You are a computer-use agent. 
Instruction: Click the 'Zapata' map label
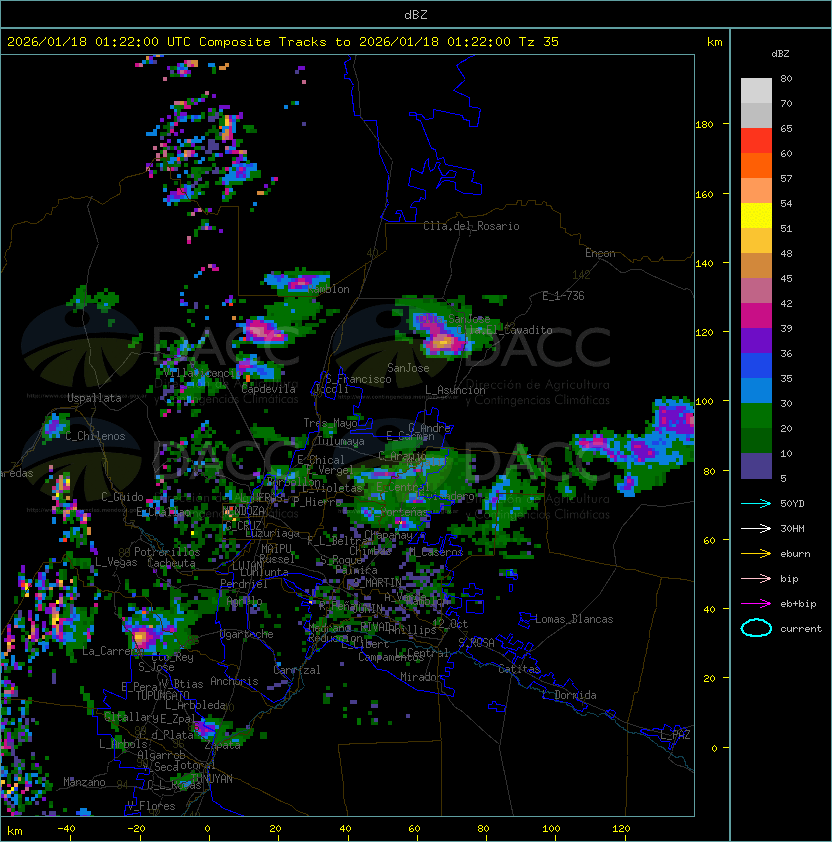point(222,745)
